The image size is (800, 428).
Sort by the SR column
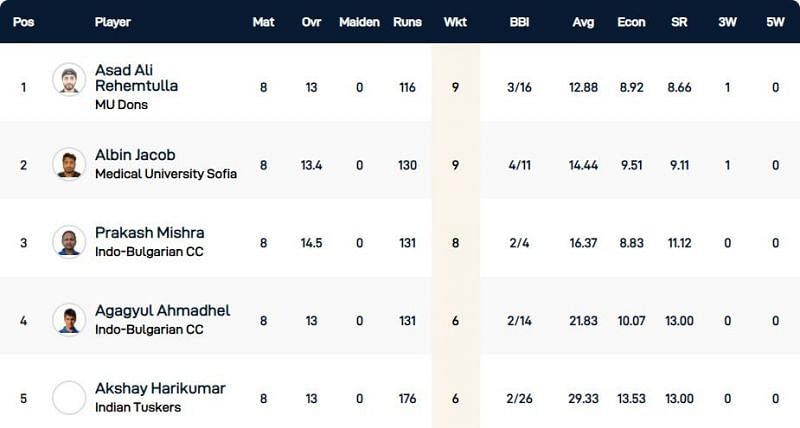(x=679, y=22)
